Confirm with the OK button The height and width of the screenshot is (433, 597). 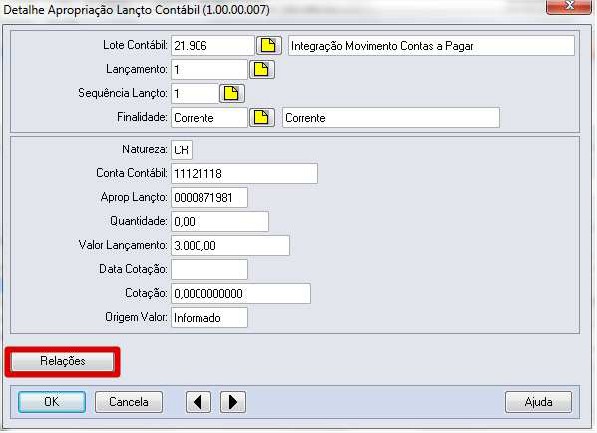(x=52, y=402)
